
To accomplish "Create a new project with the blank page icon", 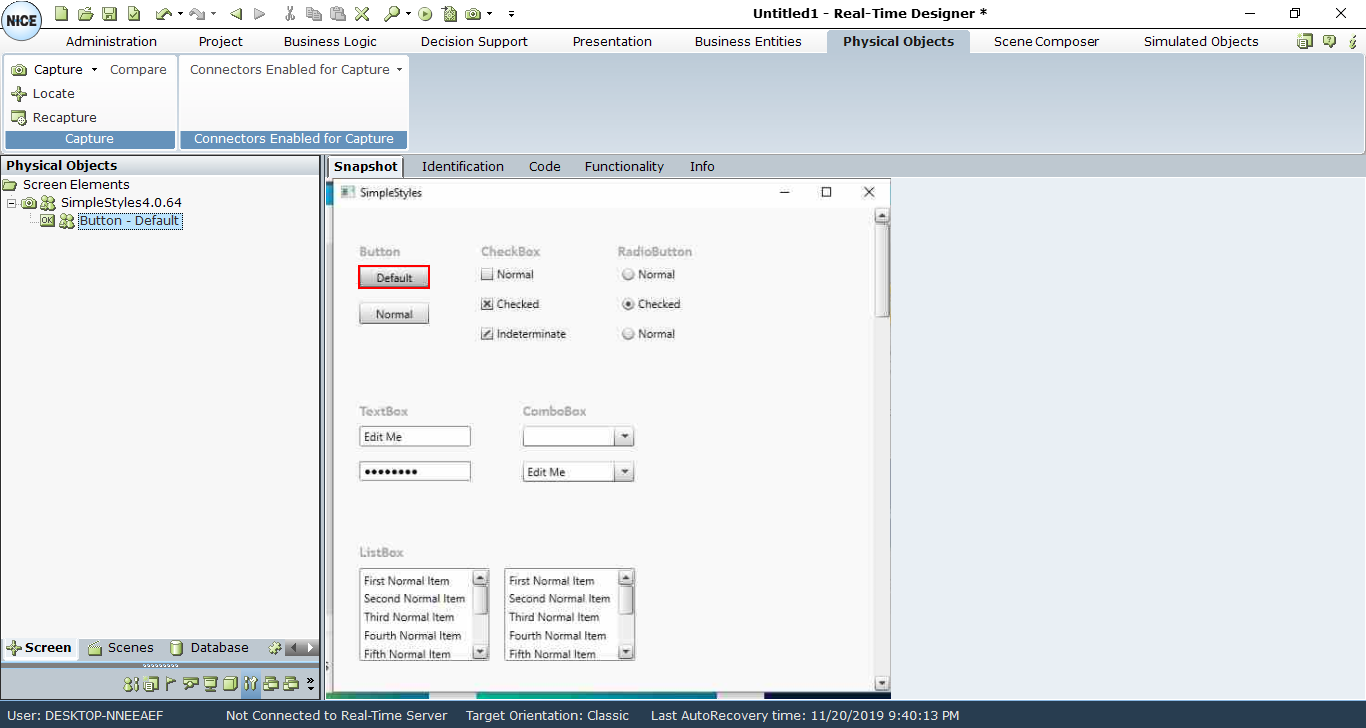I will coord(61,13).
